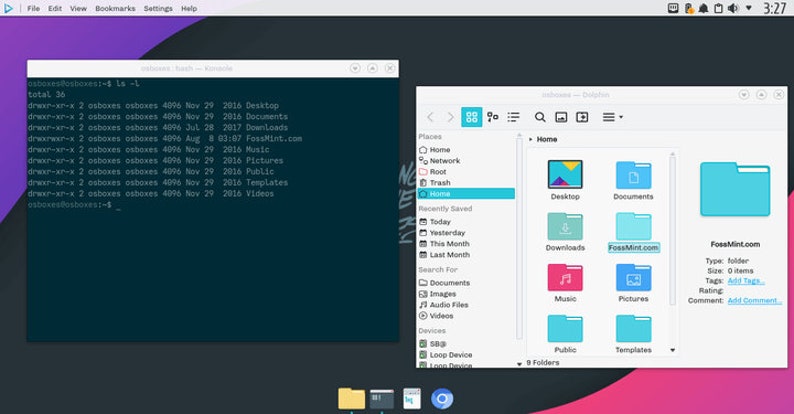The width and height of the screenshot is (794, 414).
Task: Click the file view vertical scrollbar
Action: coord(672,230)
